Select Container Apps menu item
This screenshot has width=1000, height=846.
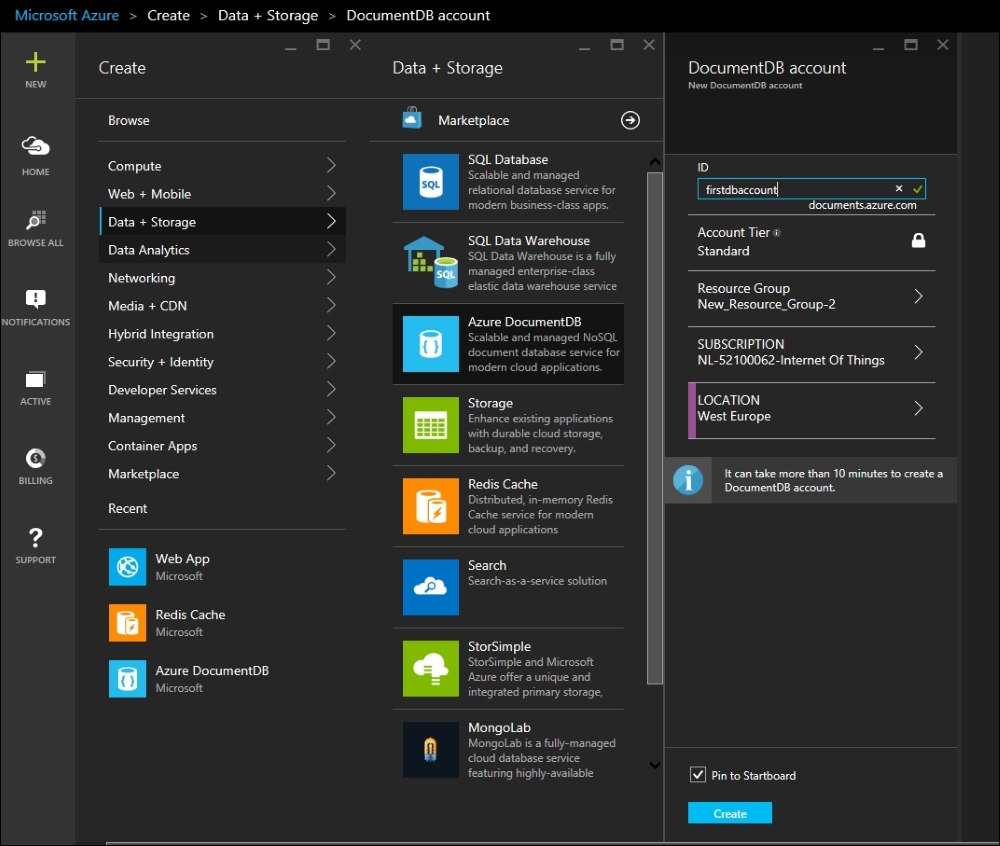tap(223, 446)
